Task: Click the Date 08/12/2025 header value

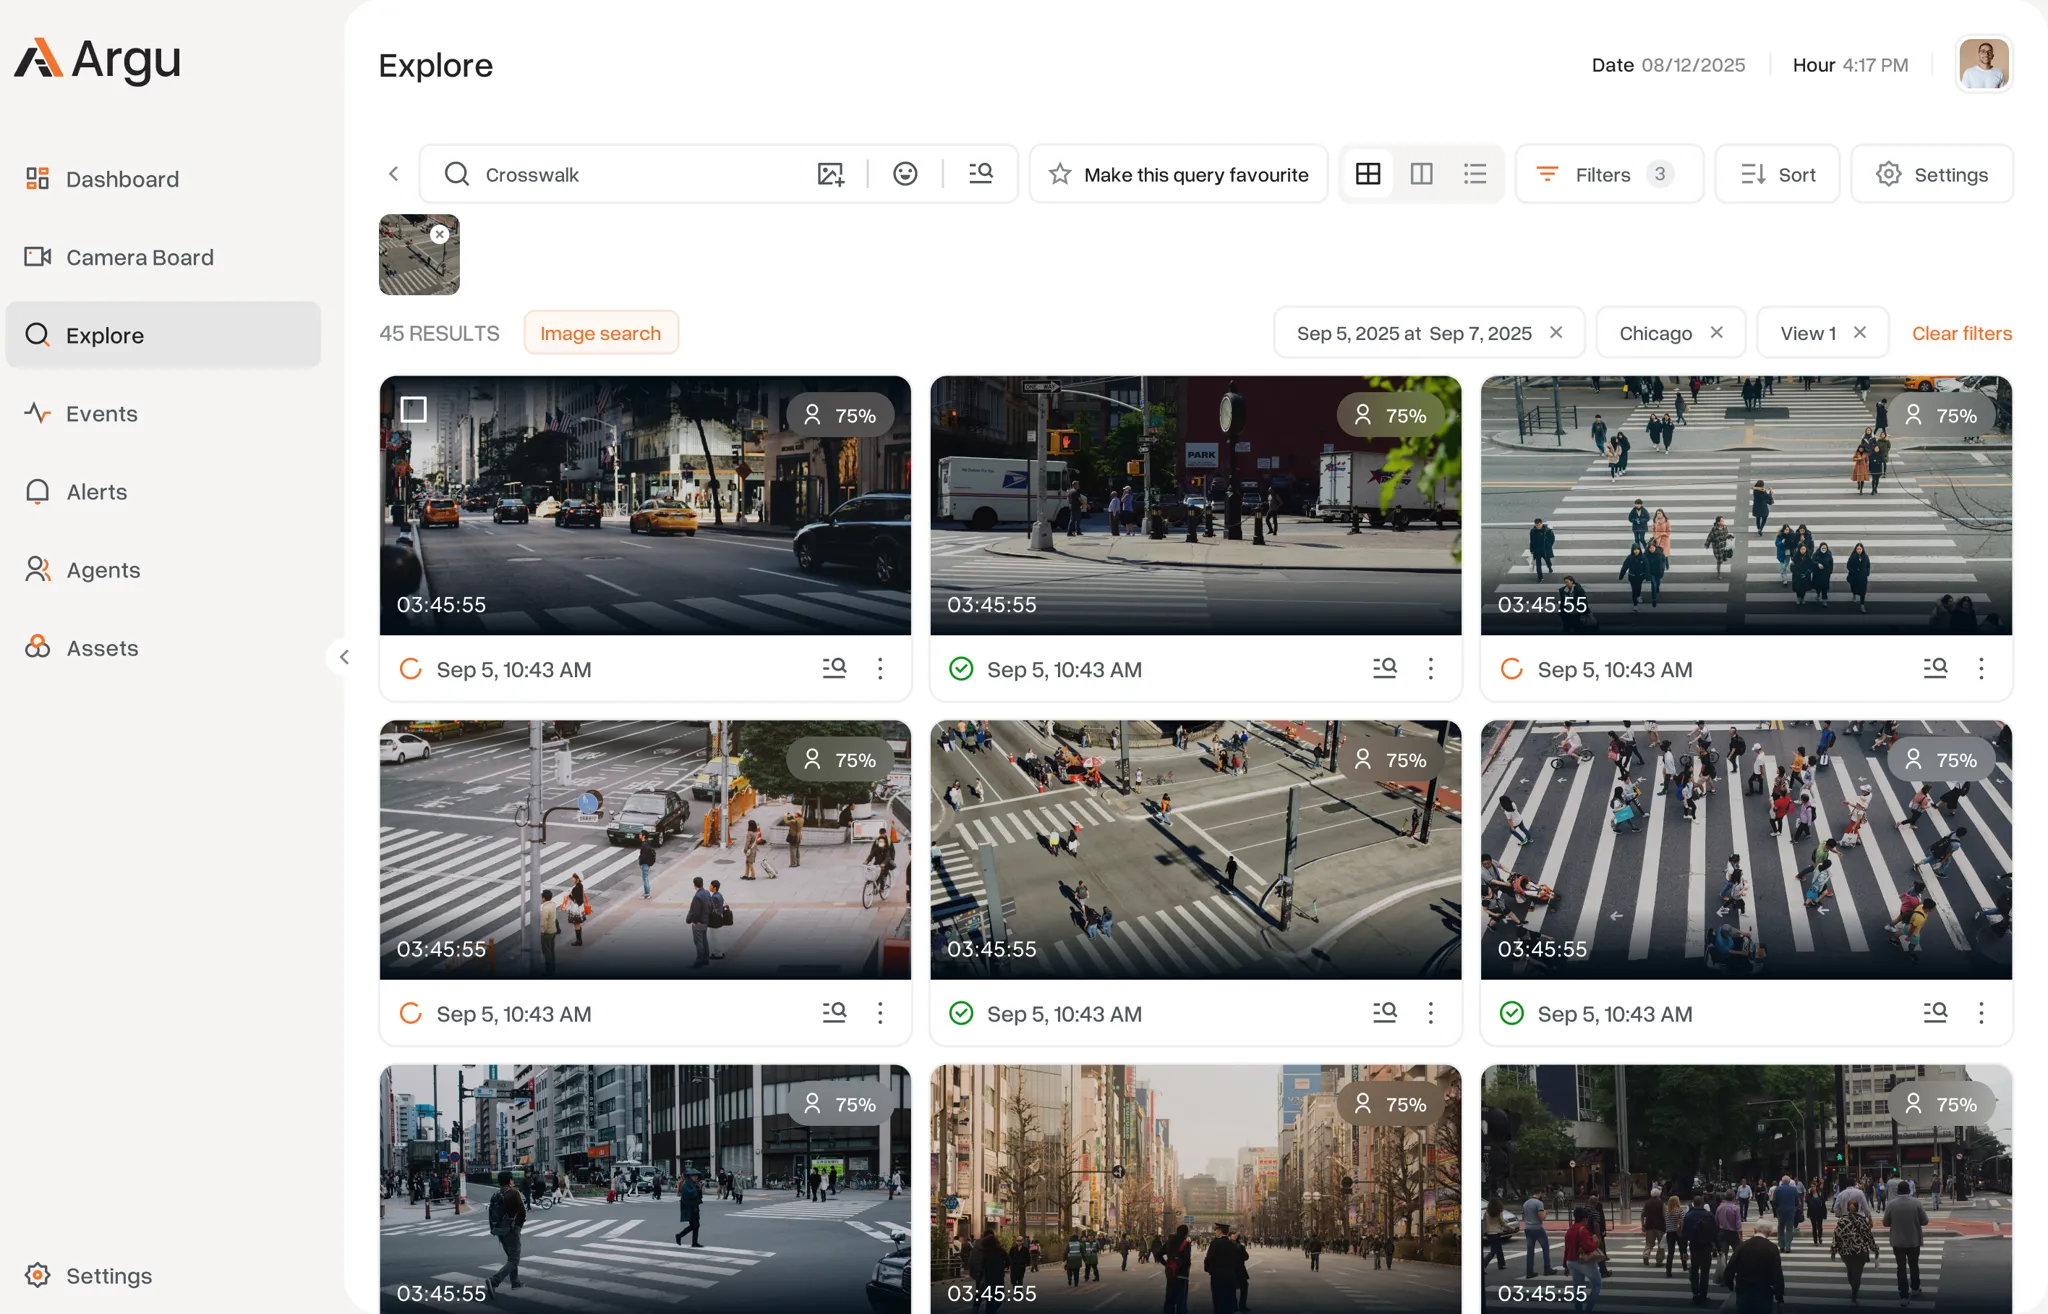Action: [x=1668, y=65]
